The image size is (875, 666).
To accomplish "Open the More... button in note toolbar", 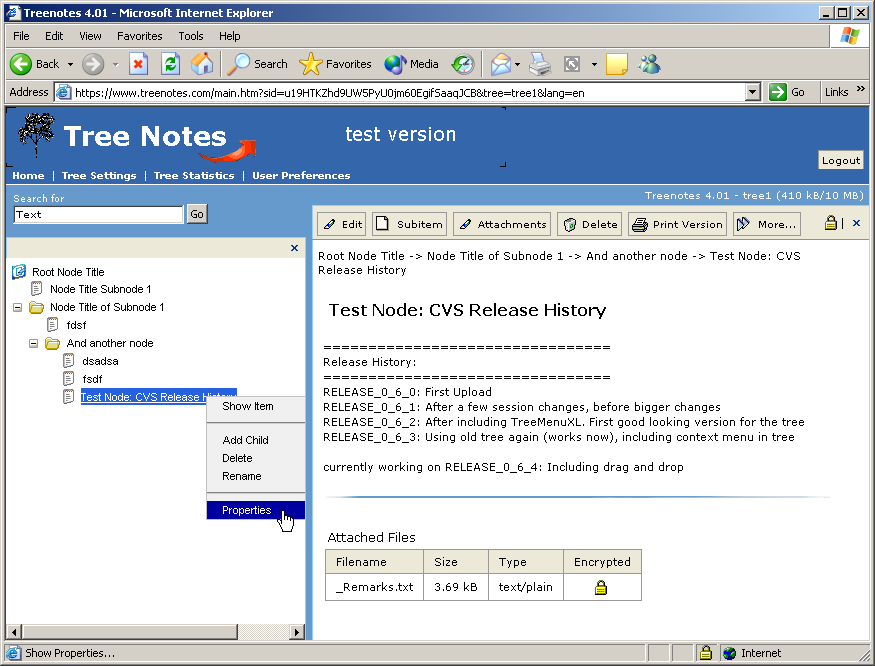I will (767, 224).
